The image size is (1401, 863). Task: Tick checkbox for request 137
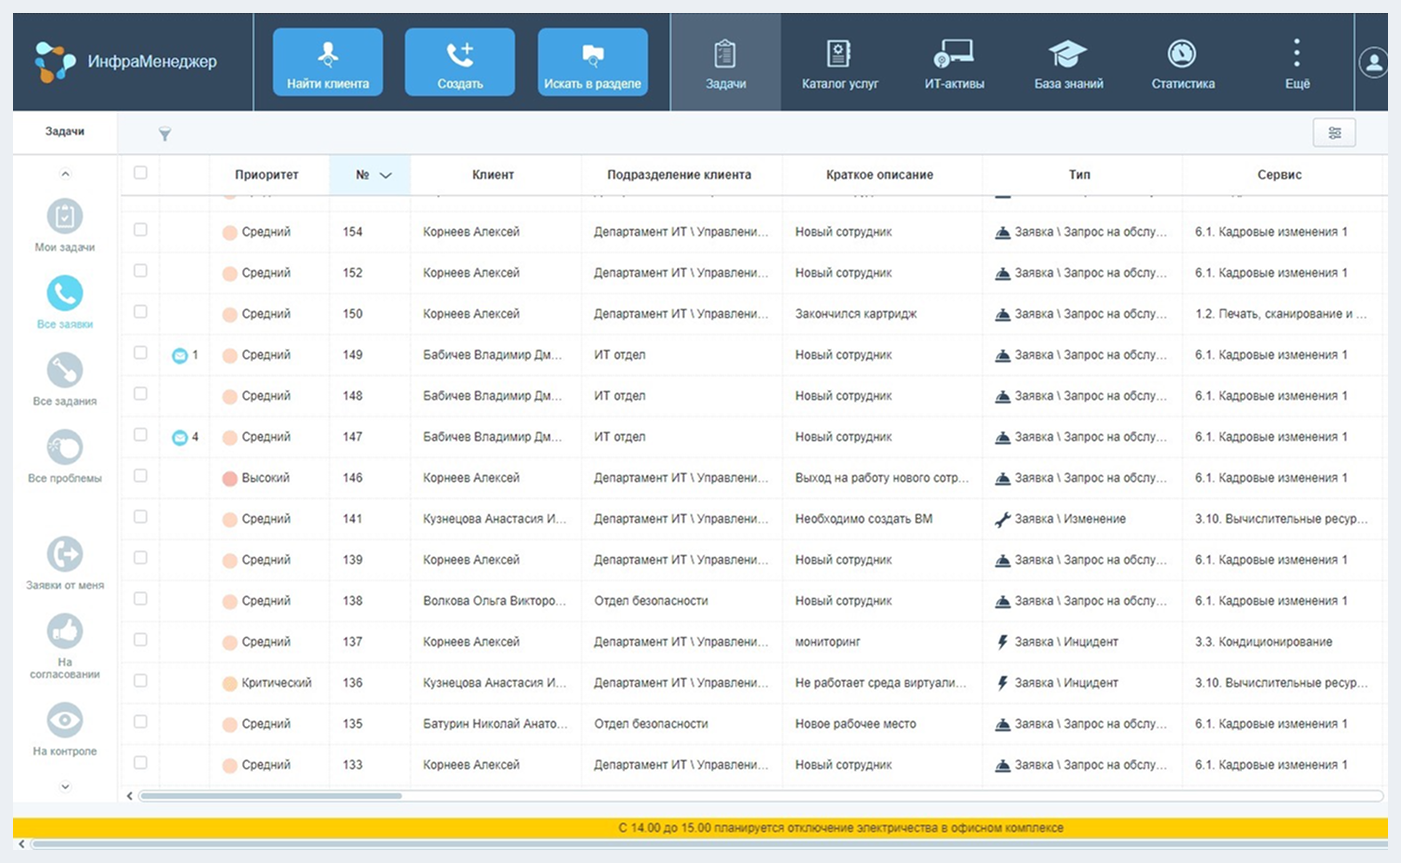140,640
